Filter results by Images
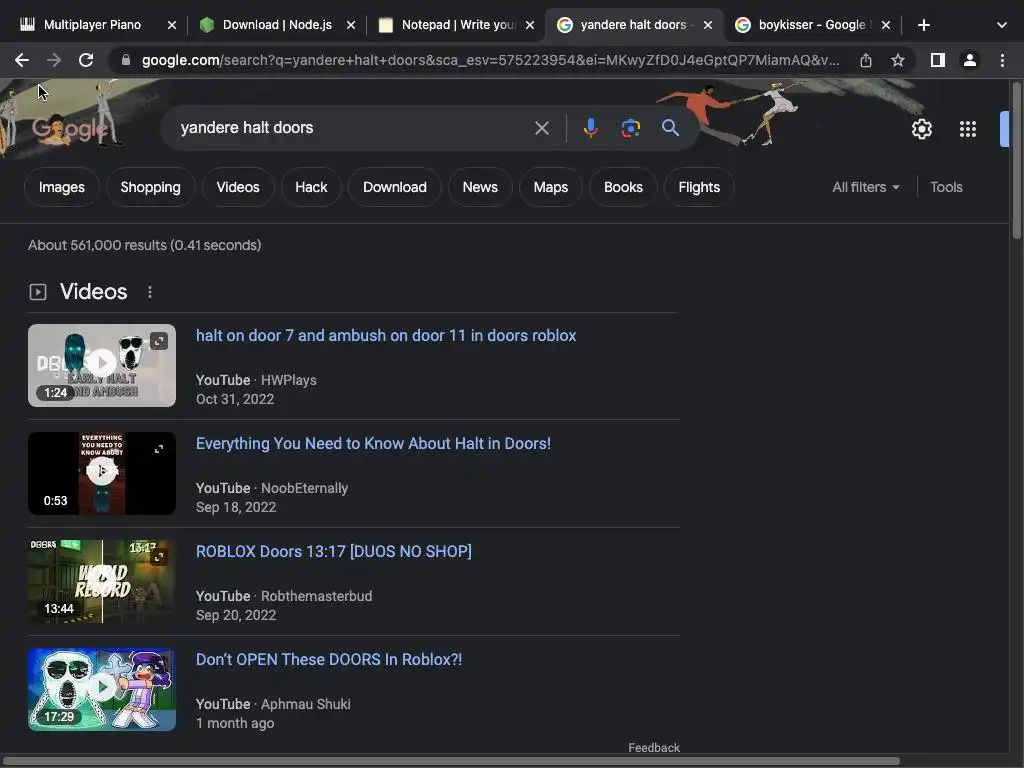 pyautogui.click(x=61, y=187)
